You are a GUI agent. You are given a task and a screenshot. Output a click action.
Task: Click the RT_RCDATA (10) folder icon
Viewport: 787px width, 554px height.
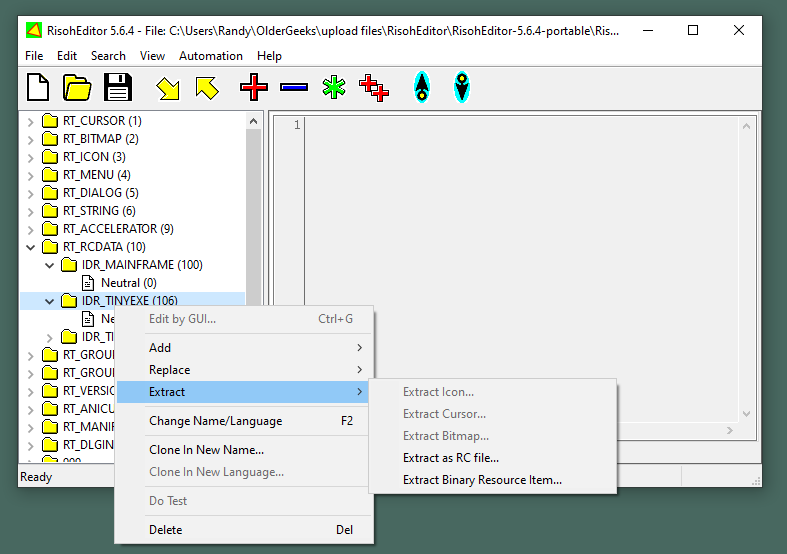click(x=50, y=247)
